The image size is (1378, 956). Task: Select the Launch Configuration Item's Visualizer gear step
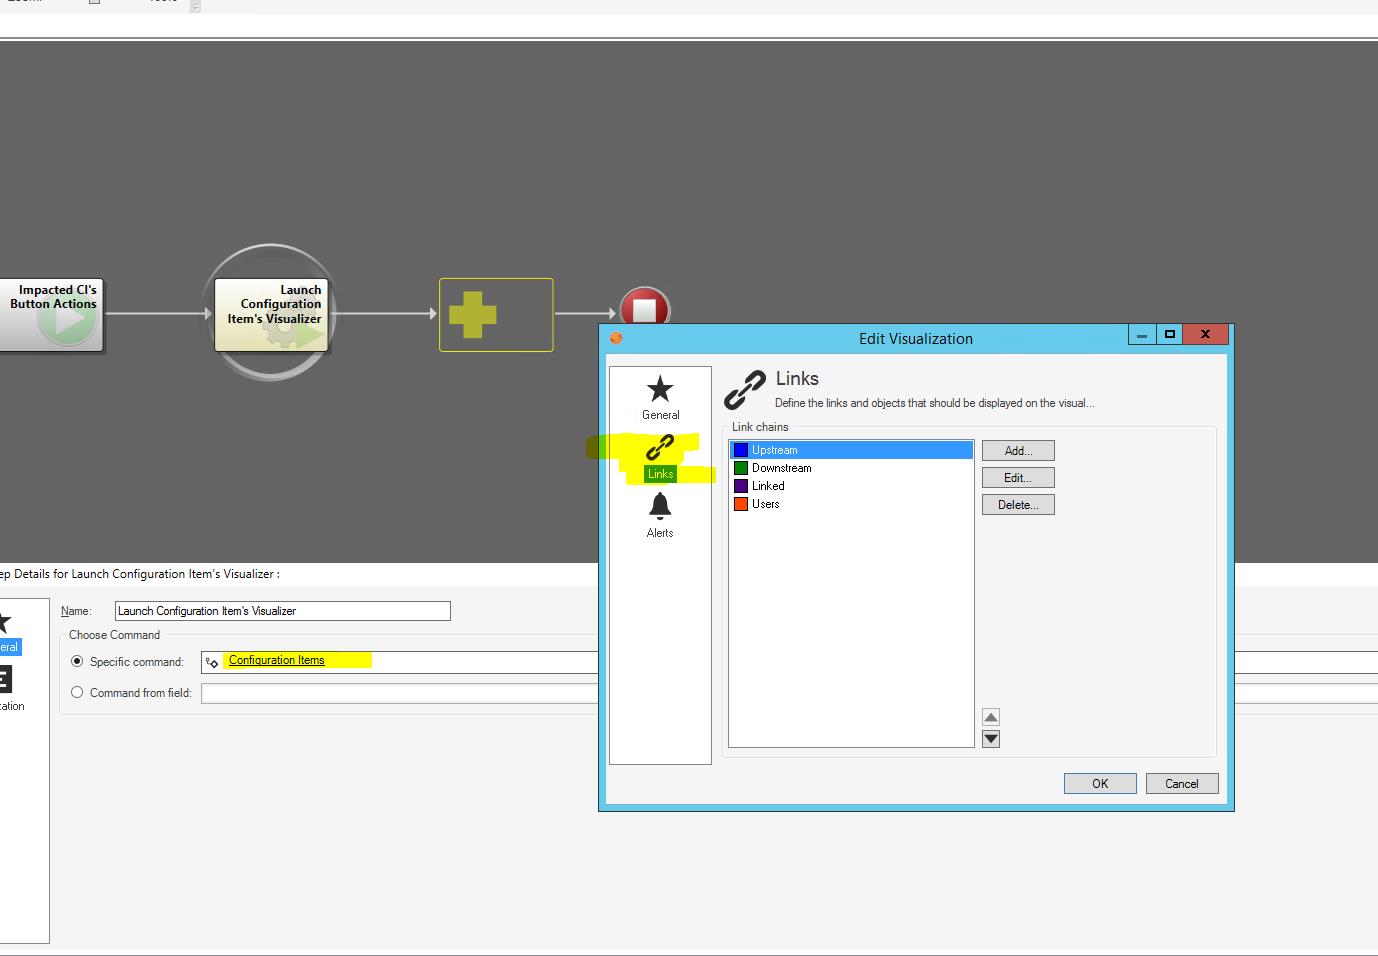(x=270, y=312)
